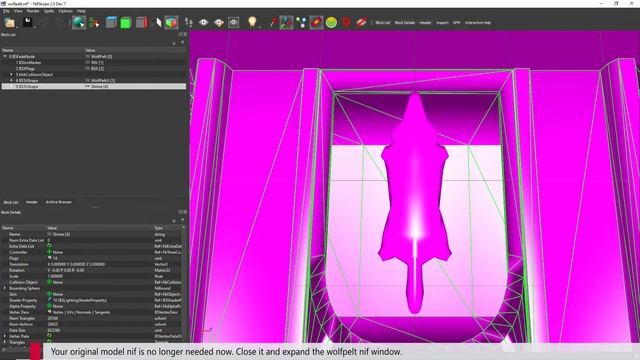Toggle the orange eye visibility icon

219,22
